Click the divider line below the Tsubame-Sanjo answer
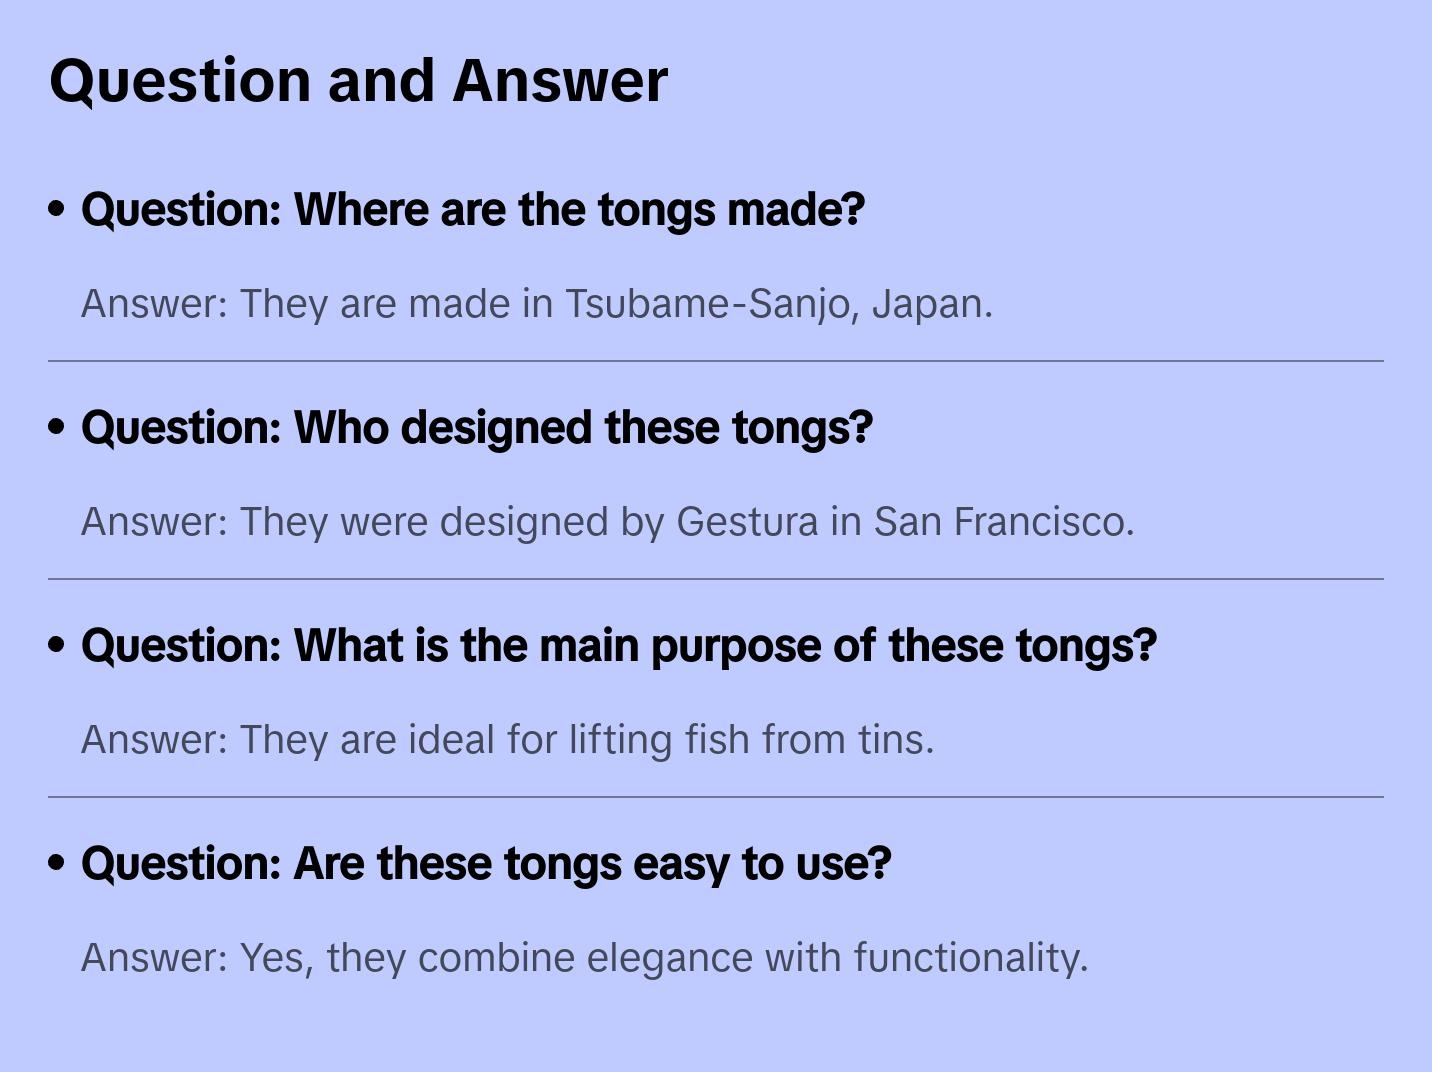The height and width of the screenshot is (1072, 1432). 716,361
